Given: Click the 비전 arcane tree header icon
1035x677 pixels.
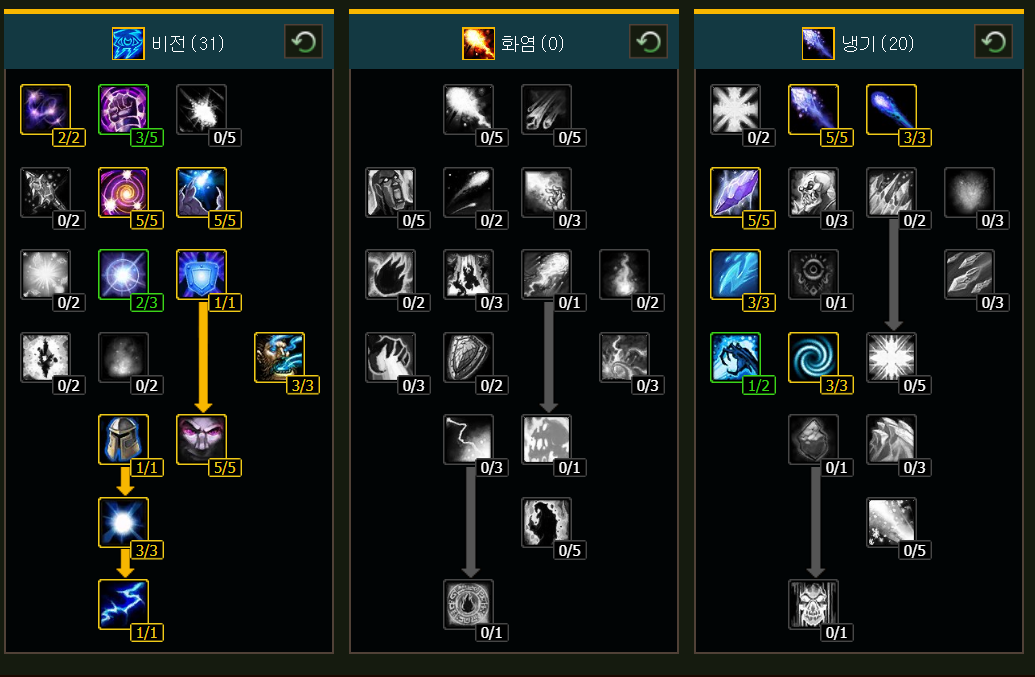Looking at the screenshot, I should click(128, 44).
